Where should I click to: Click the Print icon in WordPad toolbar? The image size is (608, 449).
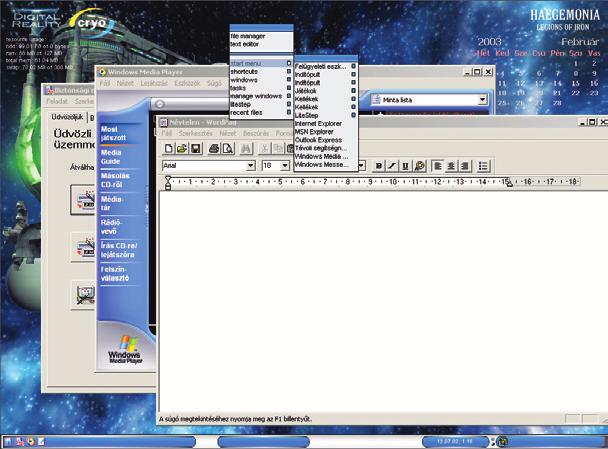click(x=214, y=148)
